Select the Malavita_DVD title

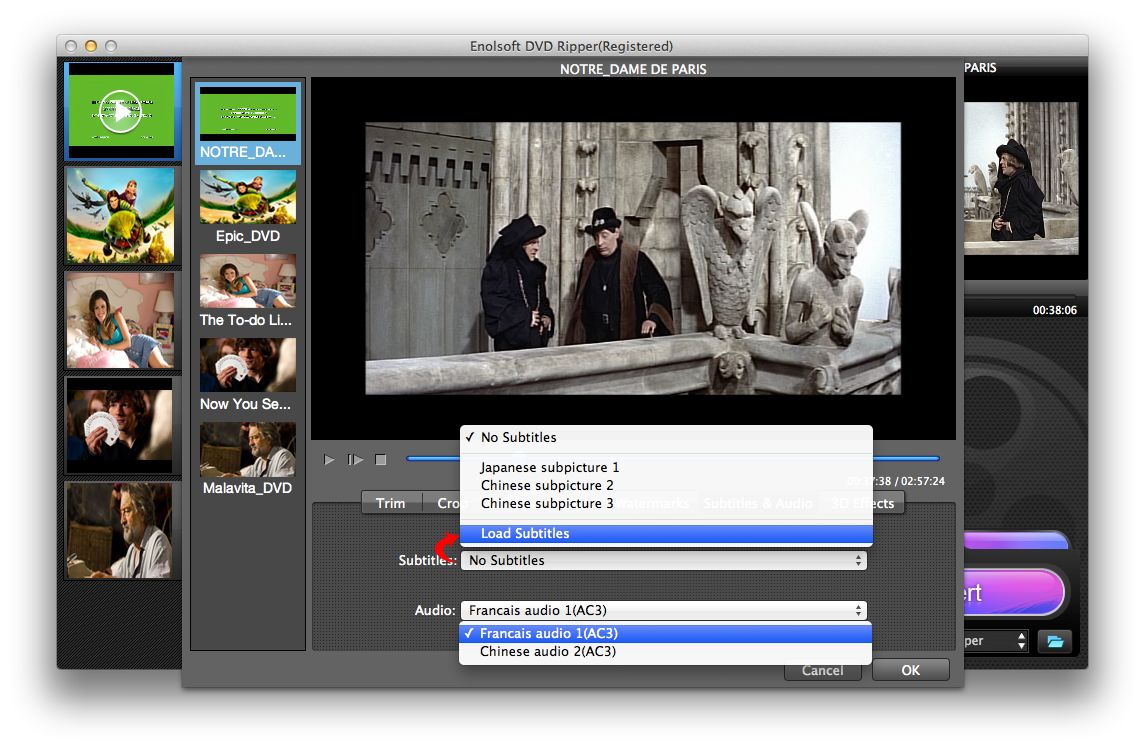click(248, 459)
